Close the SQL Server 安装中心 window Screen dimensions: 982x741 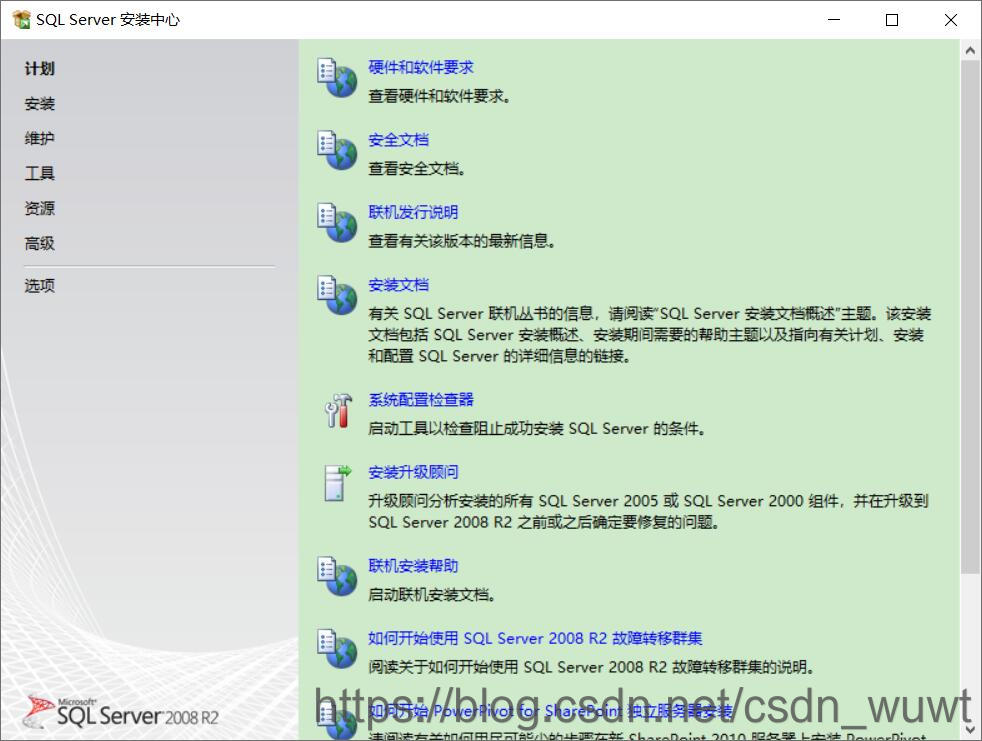pos(951,19)
